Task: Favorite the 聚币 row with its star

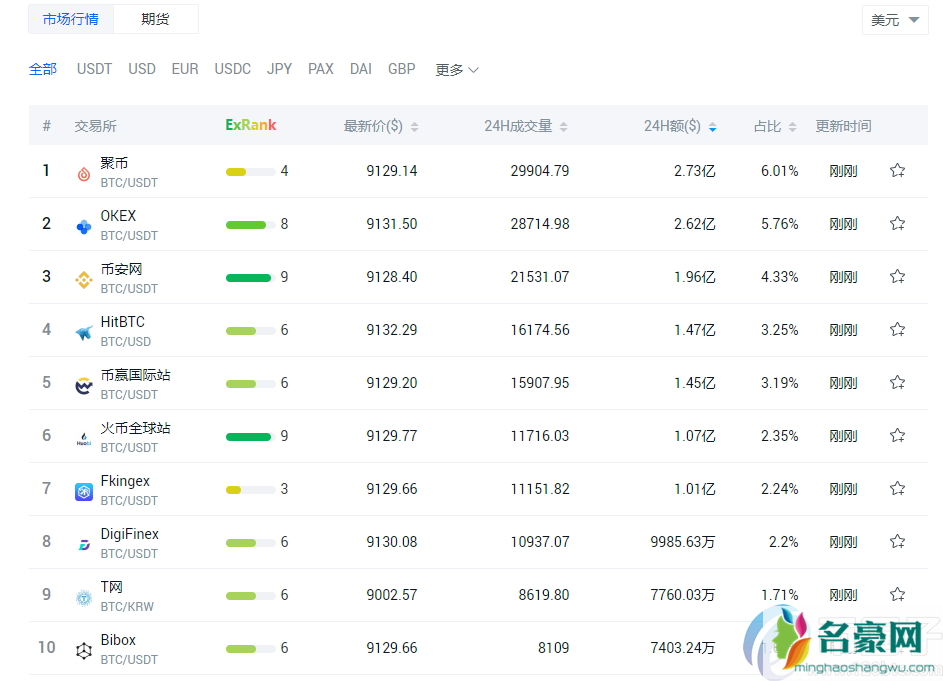Action: point(897,170)
